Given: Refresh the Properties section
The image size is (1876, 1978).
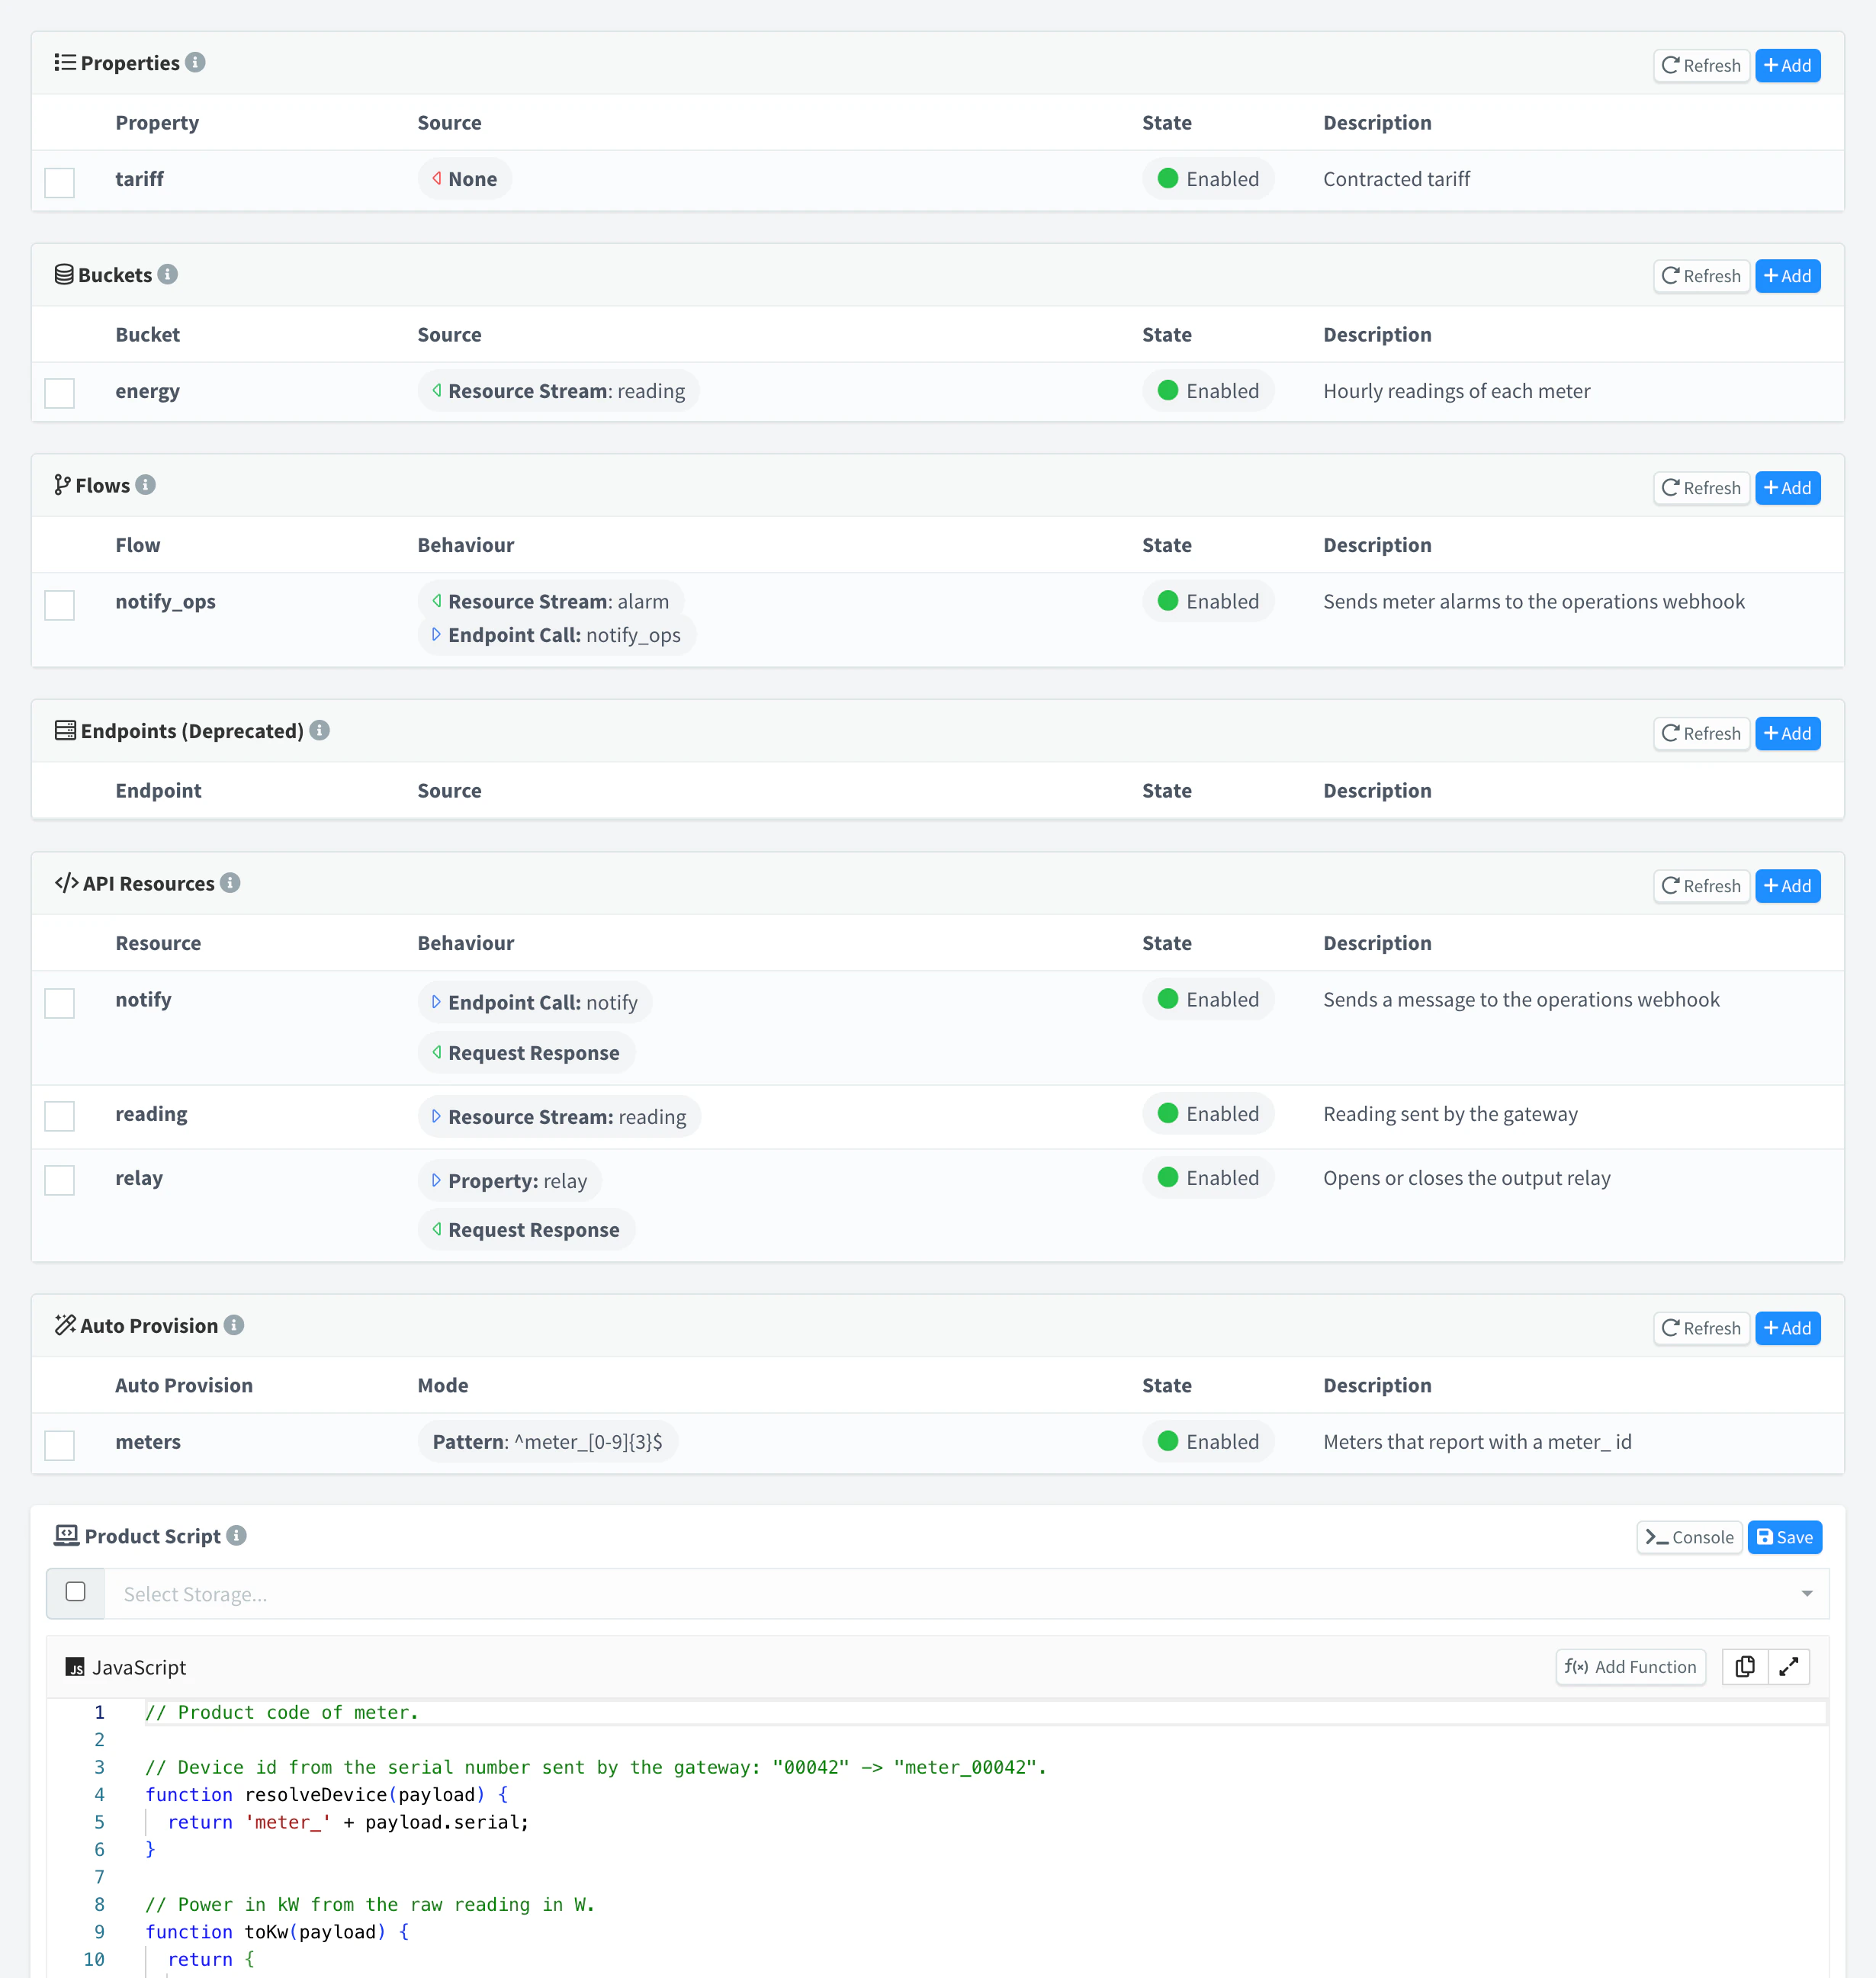Looking at the screenshot, I should [x=1702, y=66].
